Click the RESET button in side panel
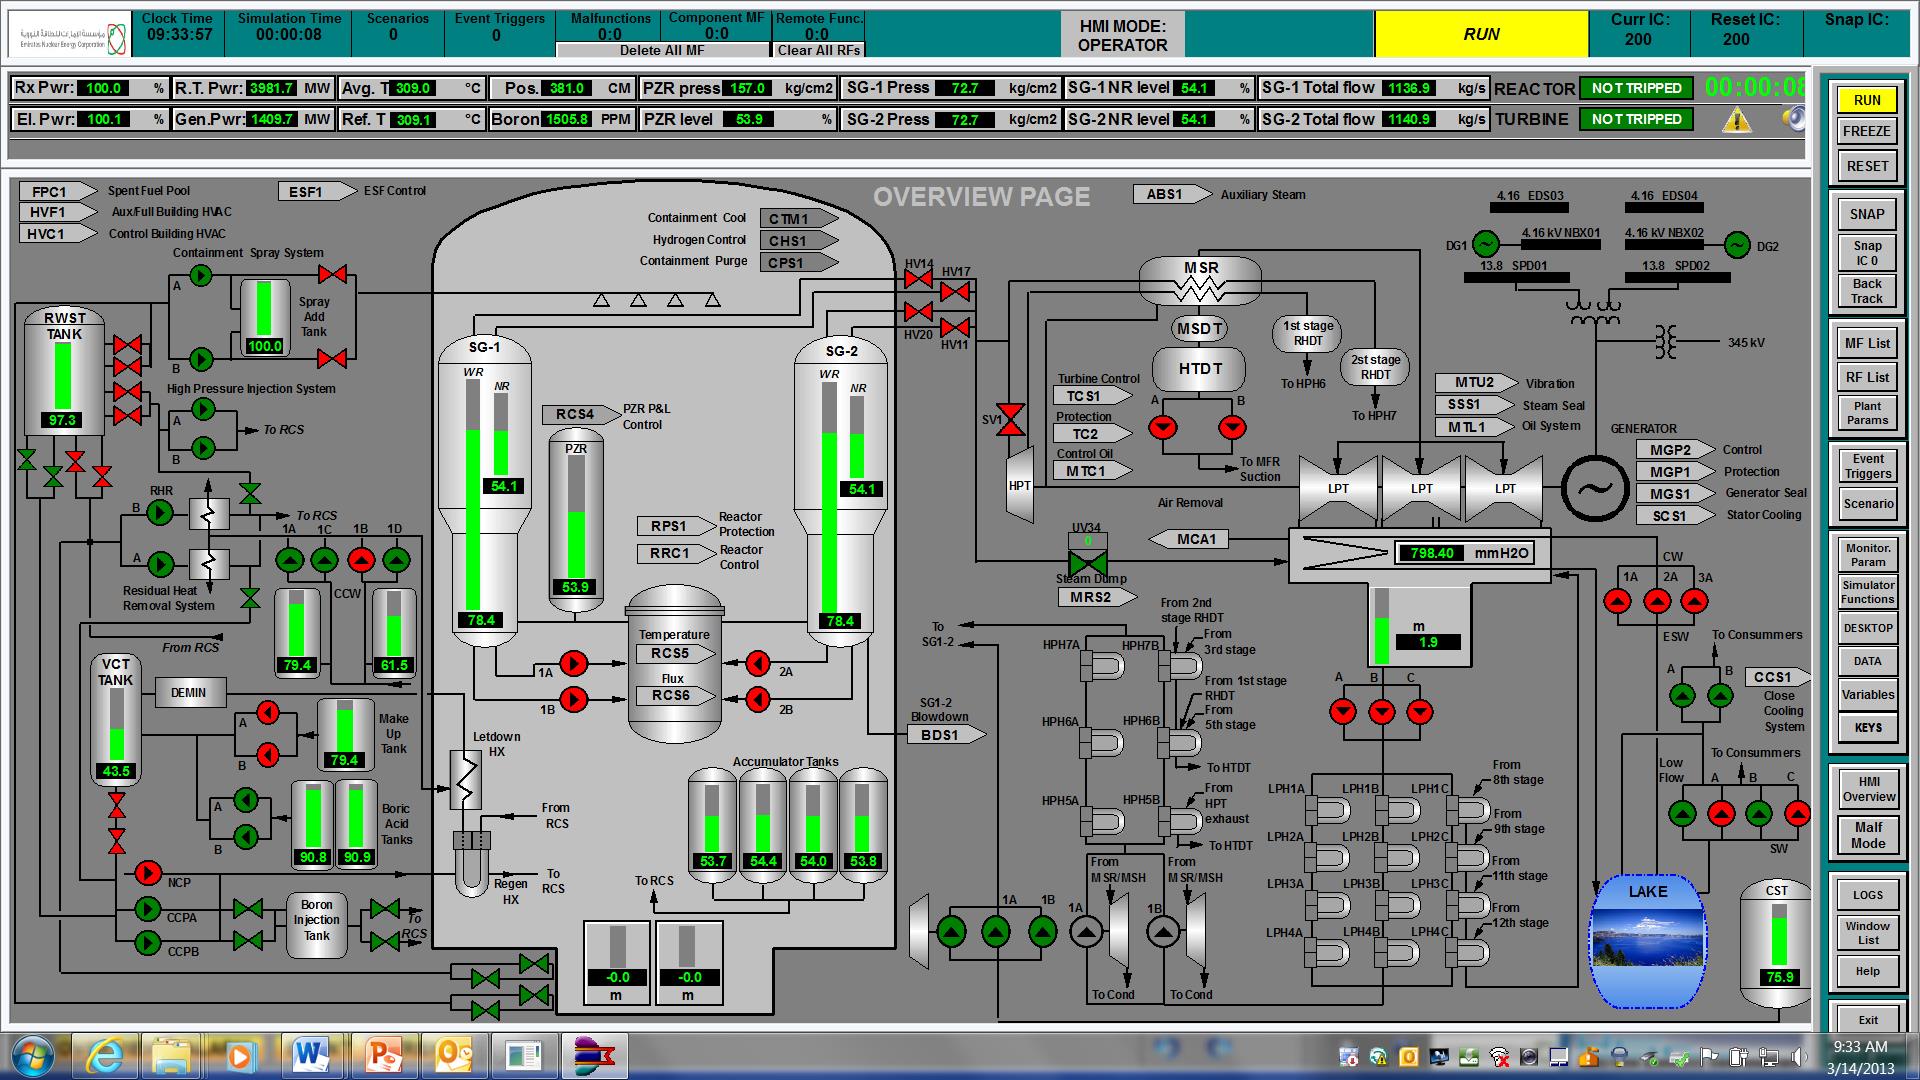Image resolution: width=1920 pixels, height=1080 pixels. click(1867, 166)
